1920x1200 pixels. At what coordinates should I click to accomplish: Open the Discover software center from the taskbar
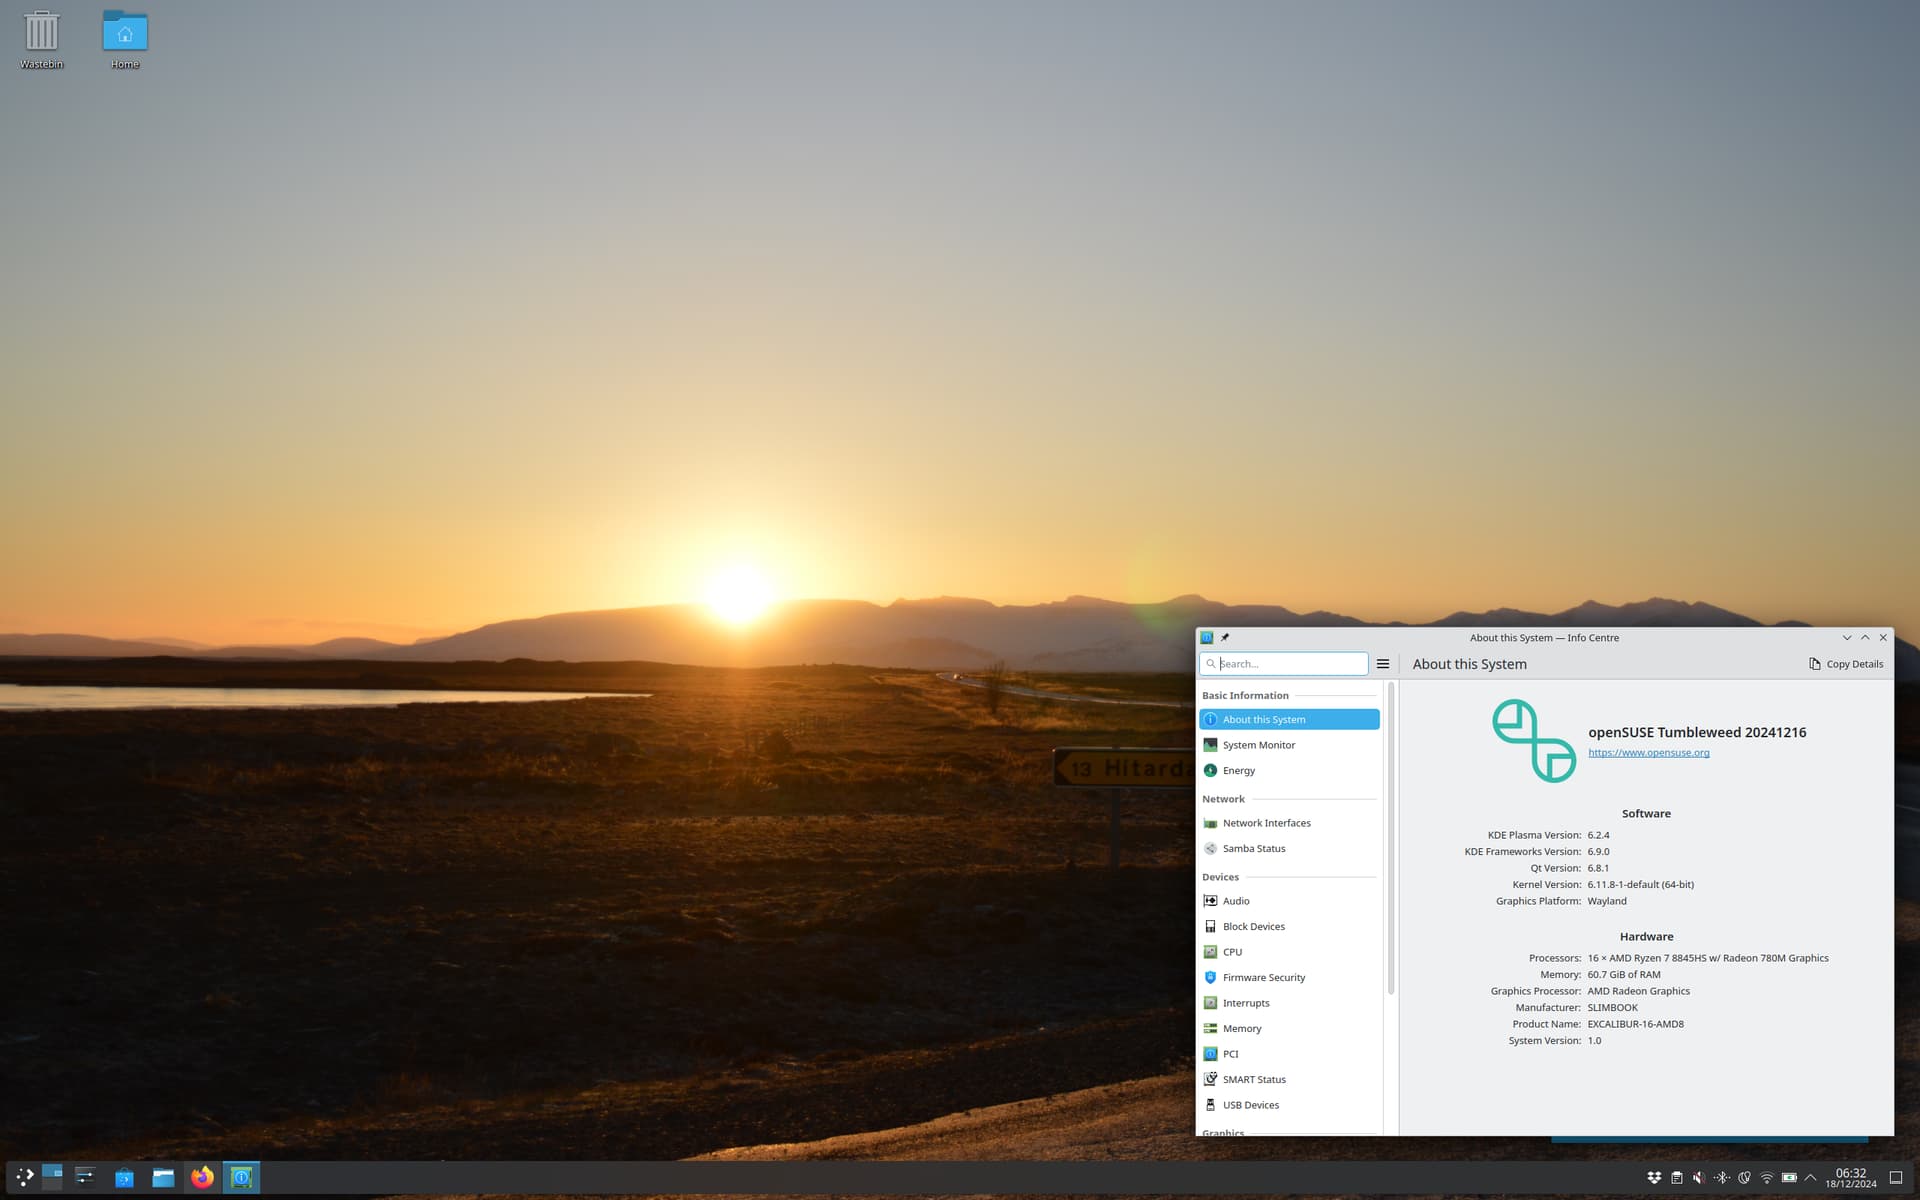tap(124, 1177)
